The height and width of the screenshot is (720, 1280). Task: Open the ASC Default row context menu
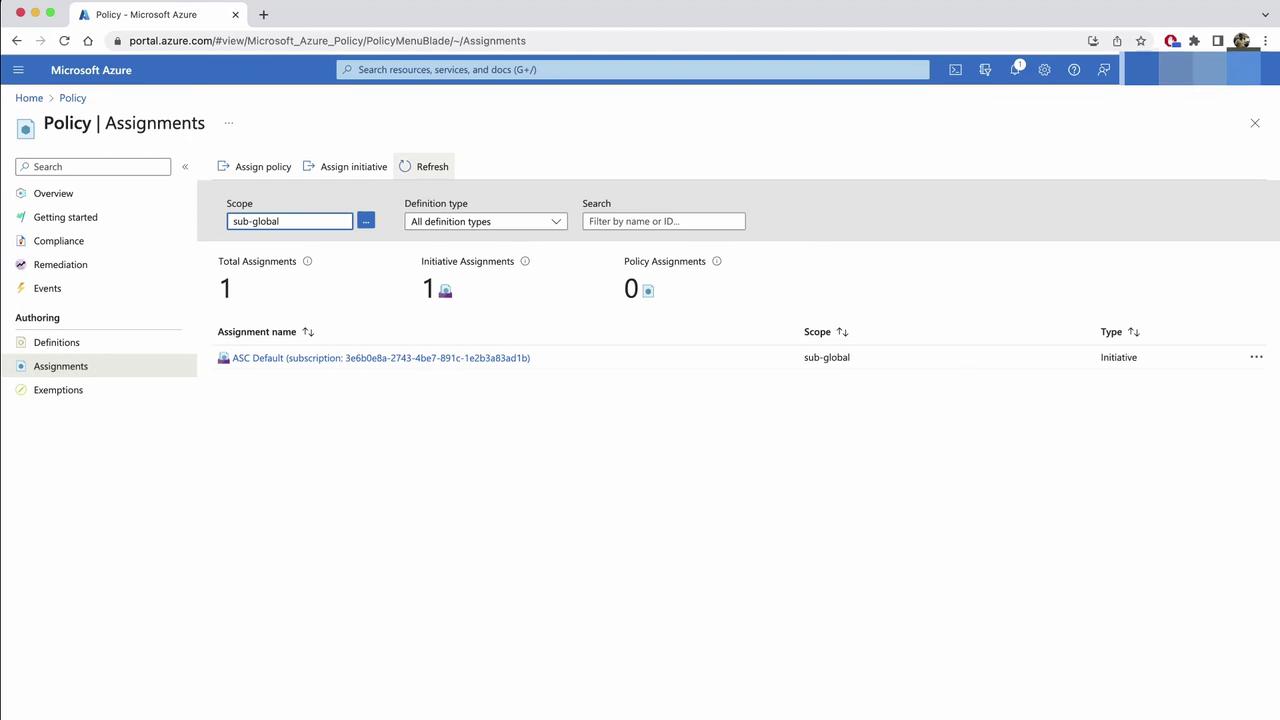point(1256,357)
